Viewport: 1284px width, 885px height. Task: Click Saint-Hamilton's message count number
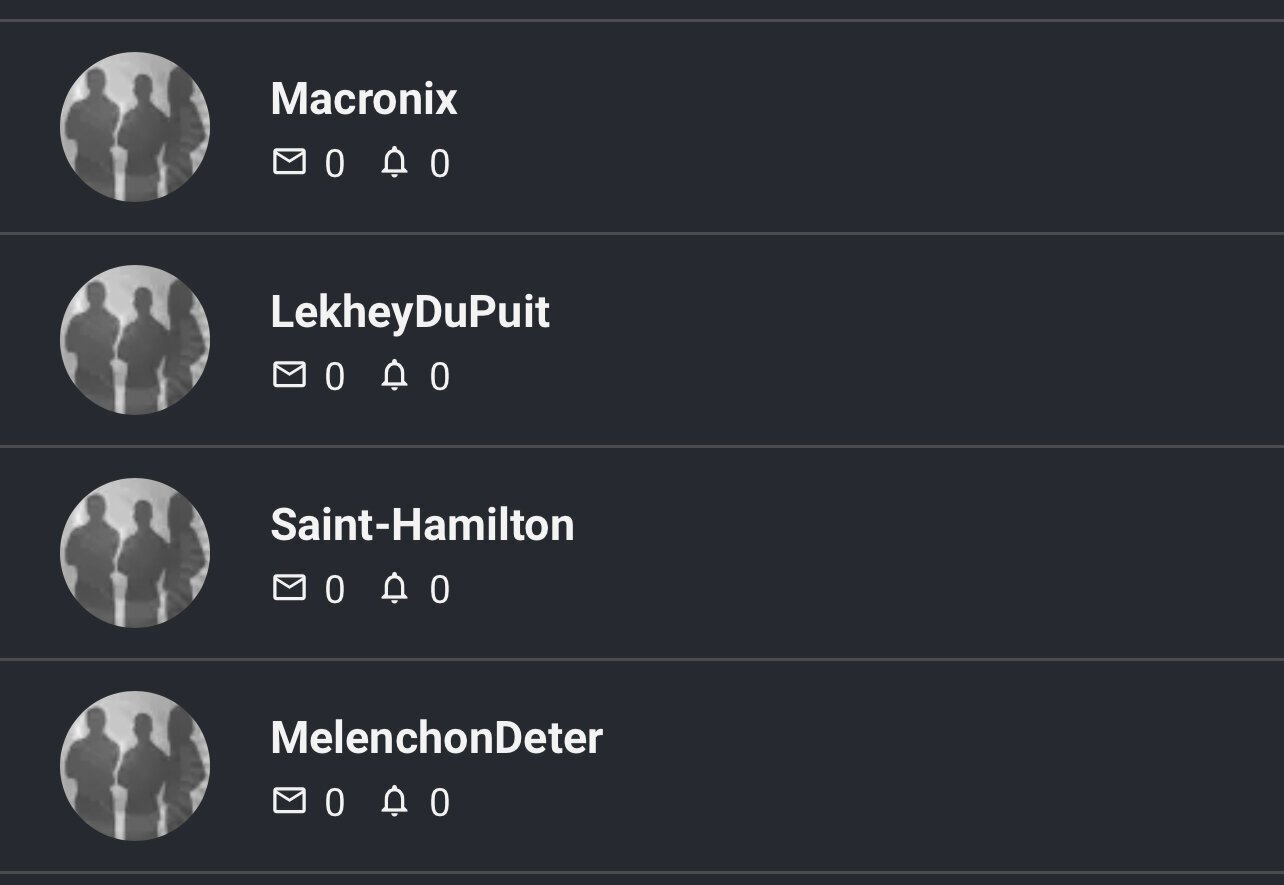click(x=335, y=590)
